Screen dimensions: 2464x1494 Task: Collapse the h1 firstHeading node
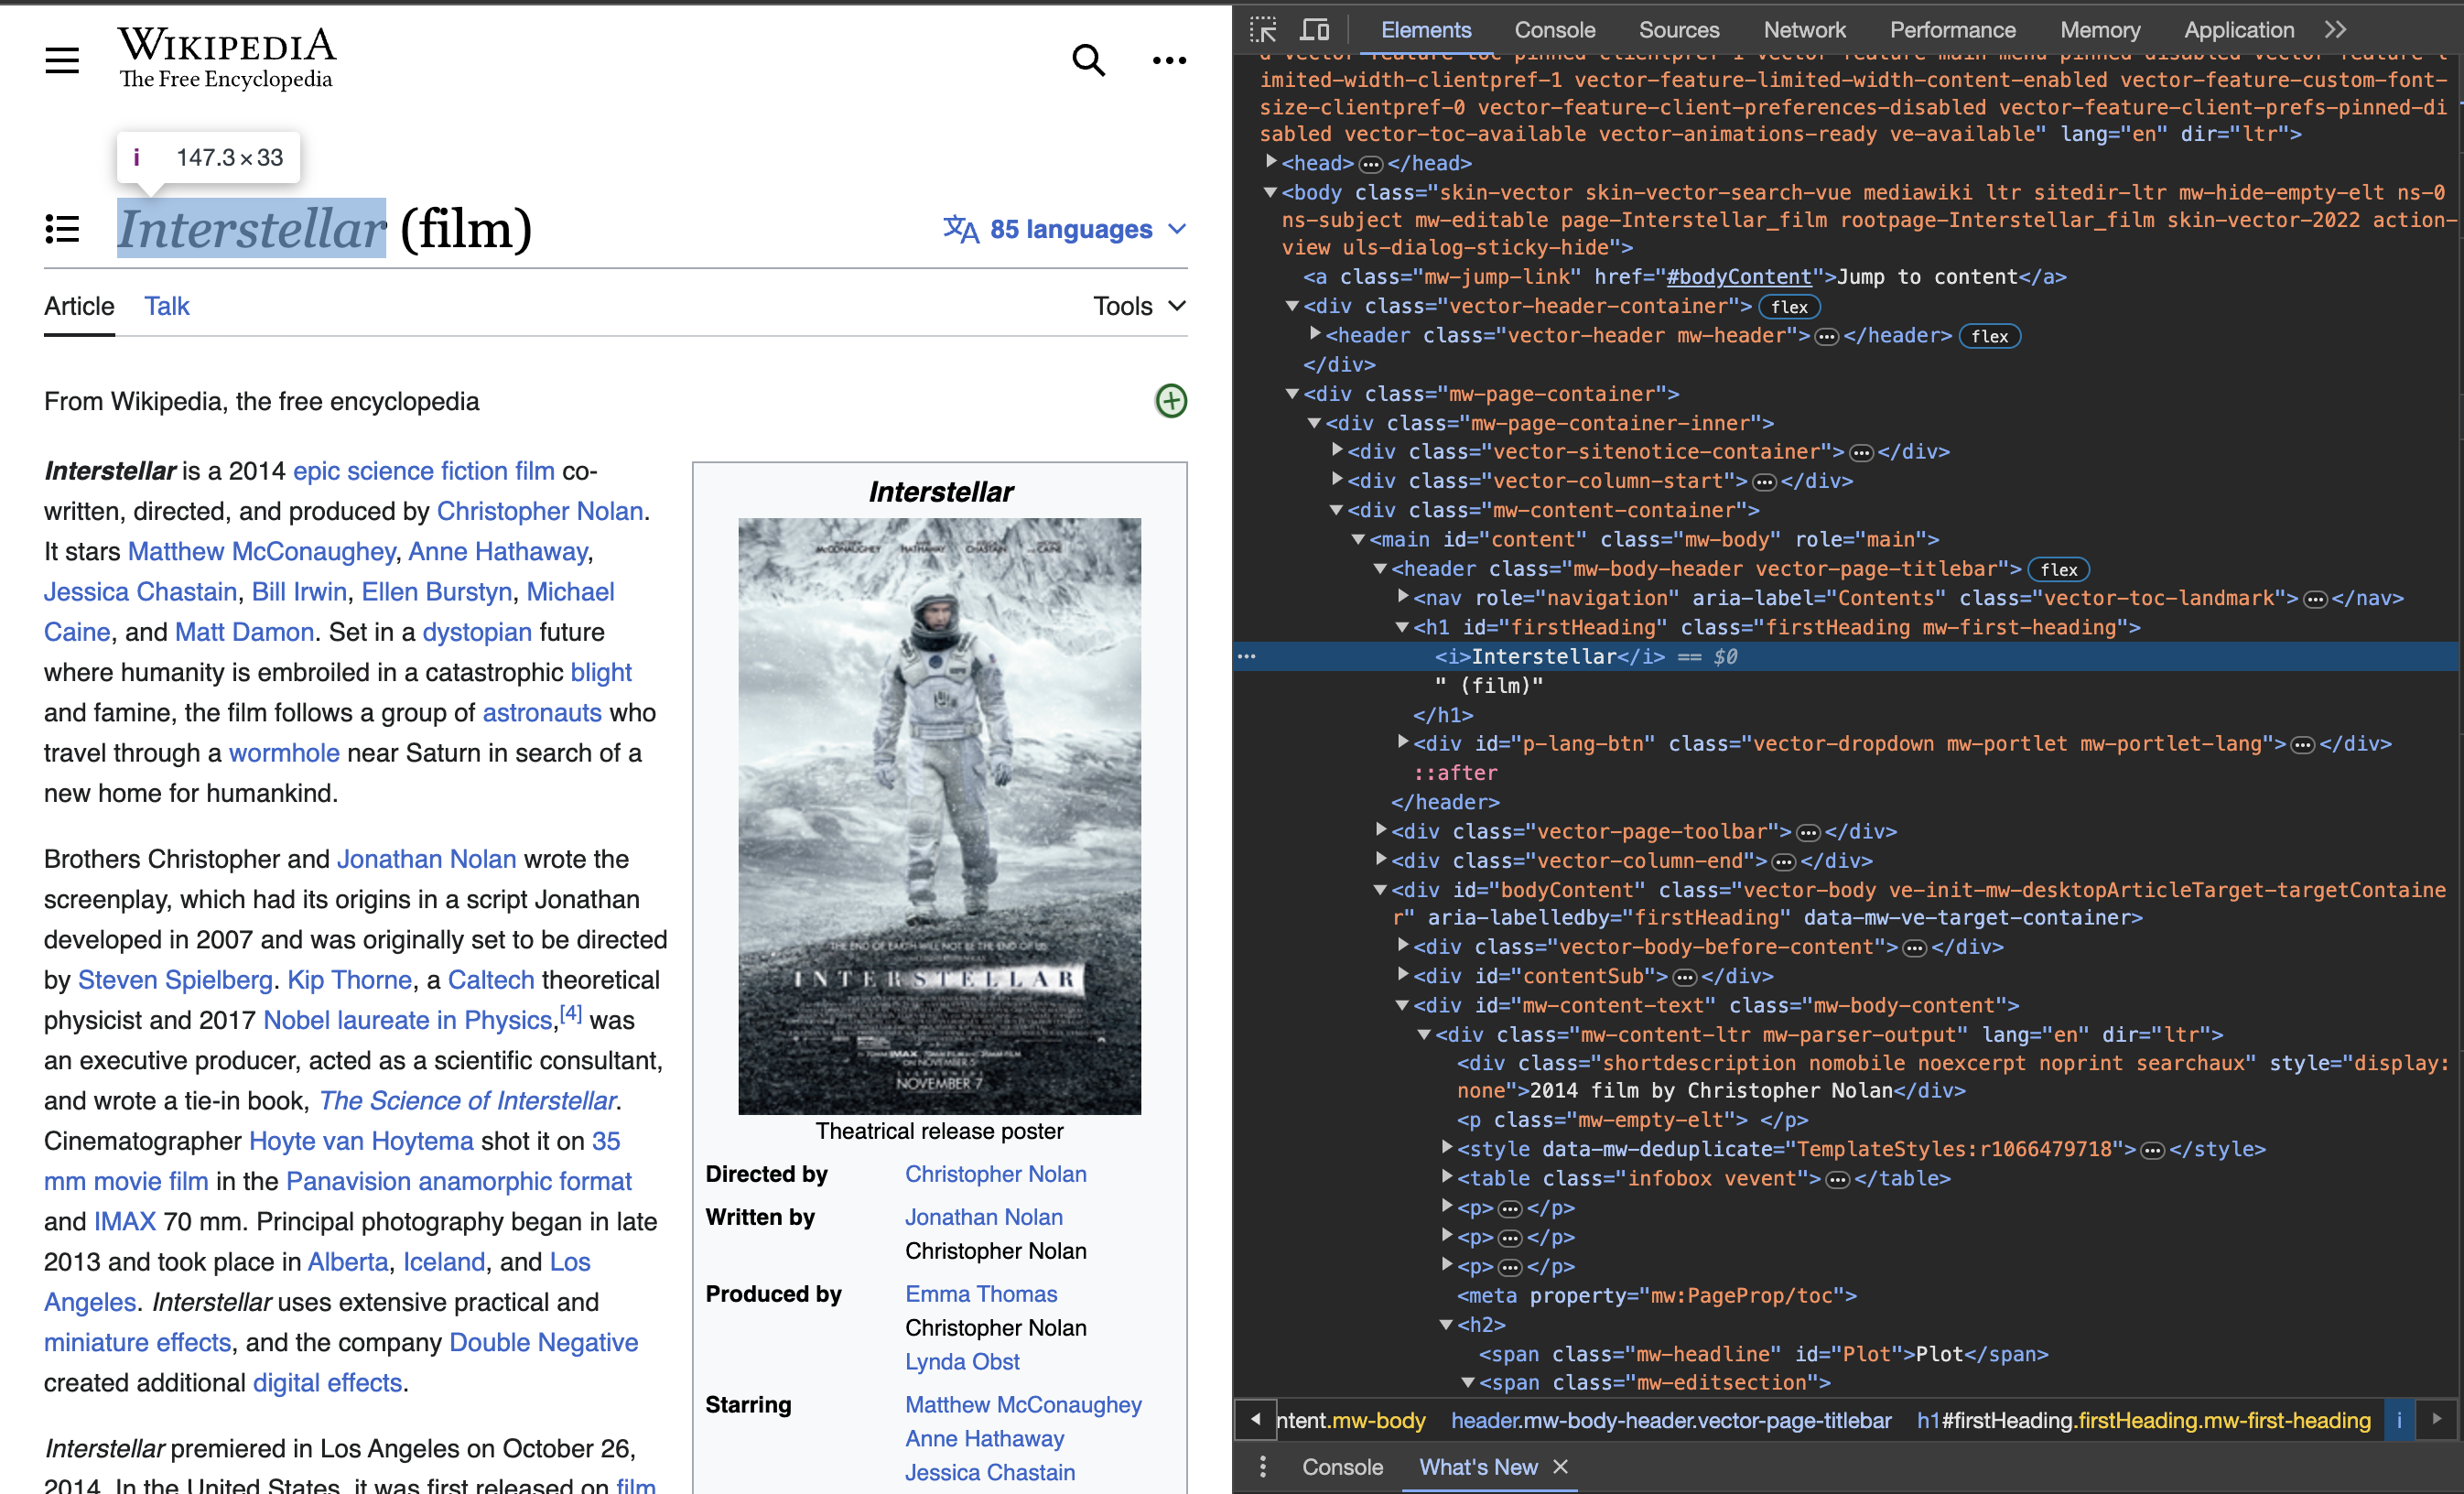coord(1402,627)
